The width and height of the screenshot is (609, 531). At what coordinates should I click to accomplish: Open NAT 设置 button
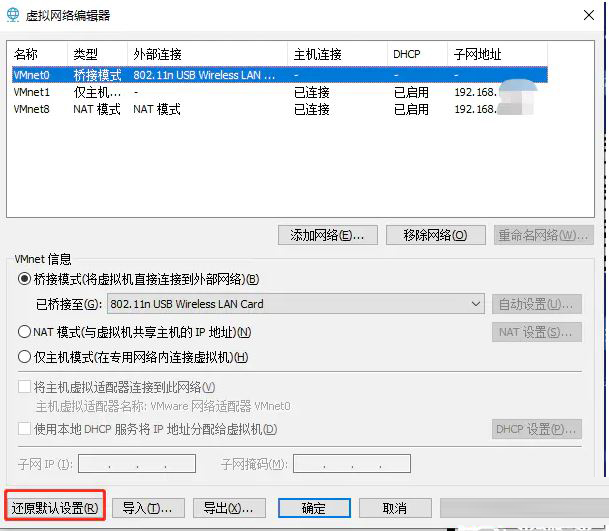[x=536, y=332]
